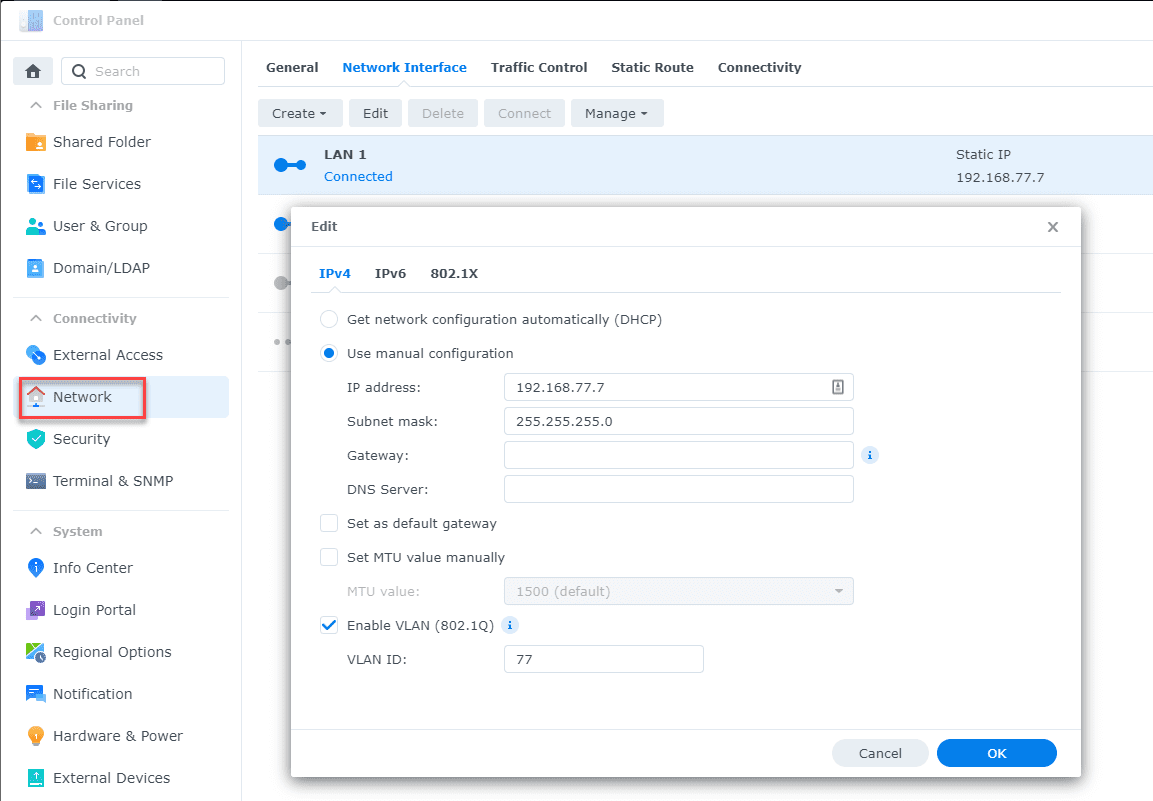Open the MTU value dropdown

[x=678, y=591]
